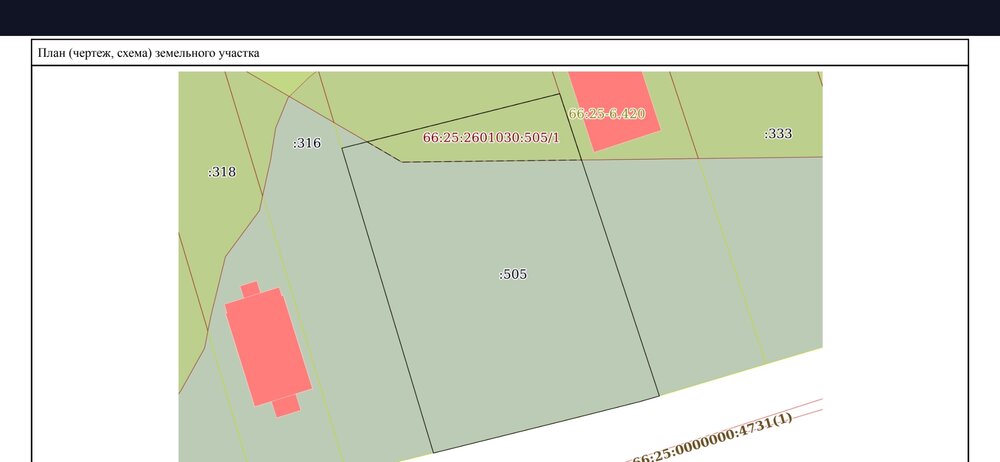Click the small top annex of the large red building
Viewport: 1000px width, 462px height.
pyautogui.click(x=250, y=290)
